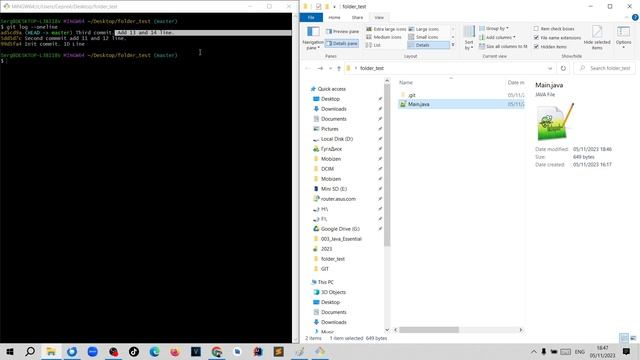This screenshot has width=640, height=360.
Task: Select Main.java in the file list
Action: (461, 104)
